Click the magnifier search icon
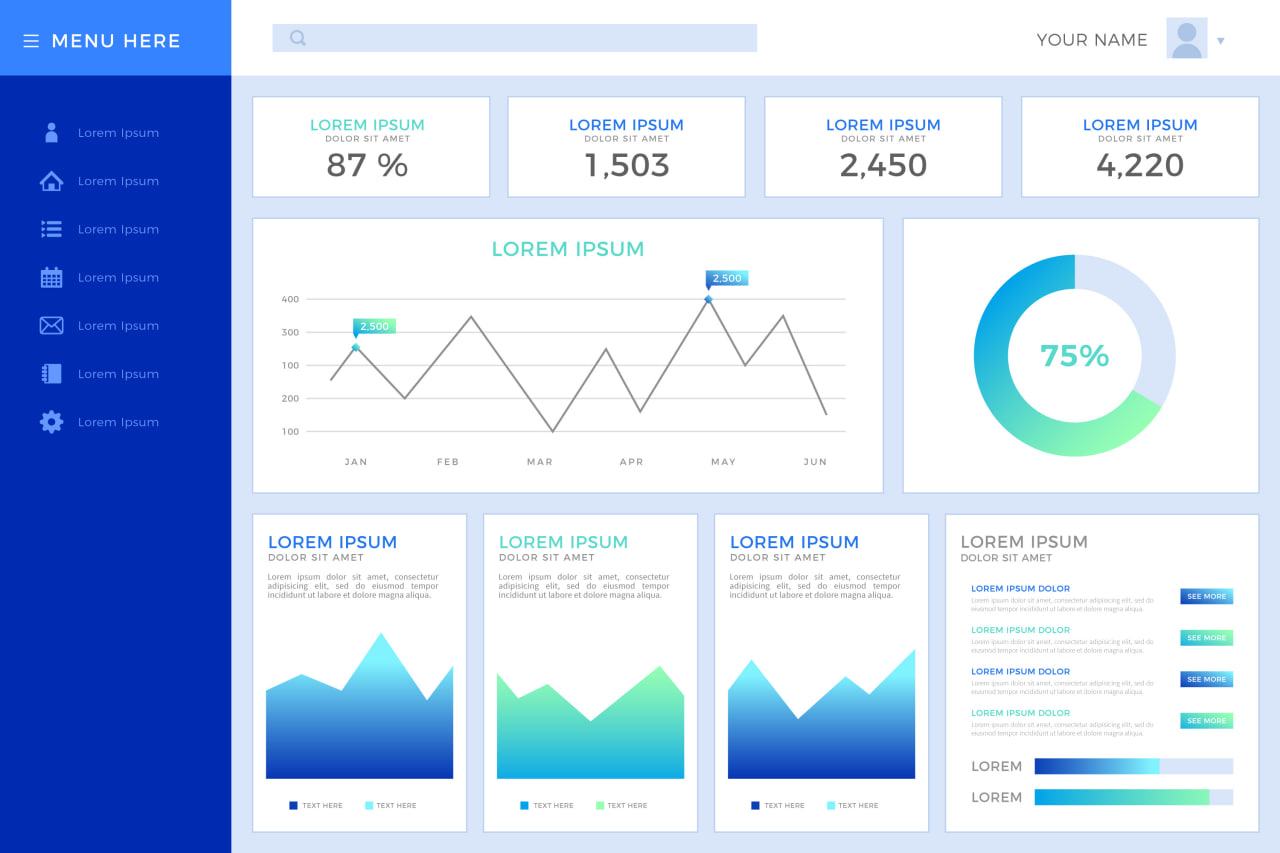The image size is (1280, 853). 297,38
